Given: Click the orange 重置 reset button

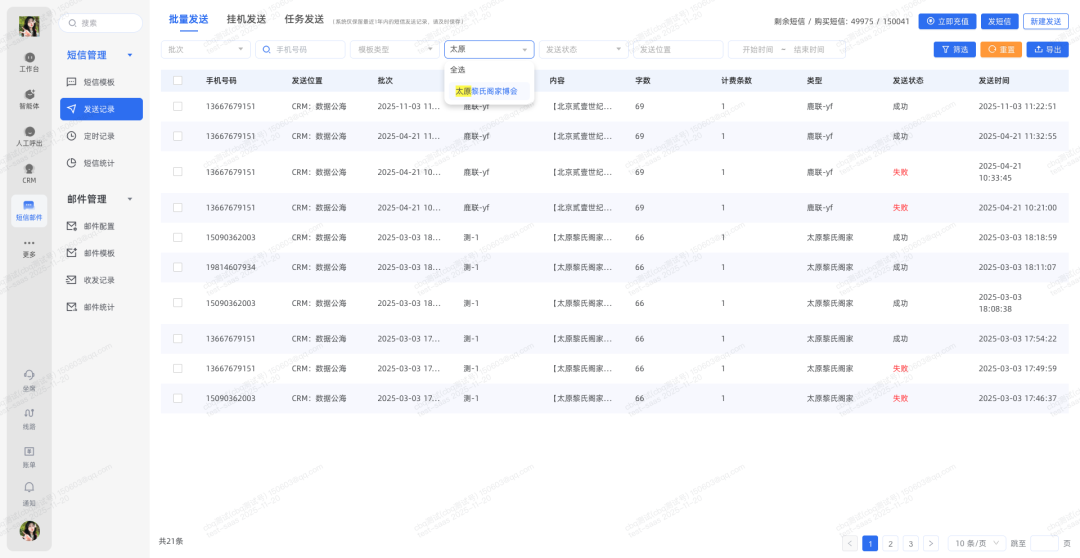Looking at the screenshot, I should 999,49.
